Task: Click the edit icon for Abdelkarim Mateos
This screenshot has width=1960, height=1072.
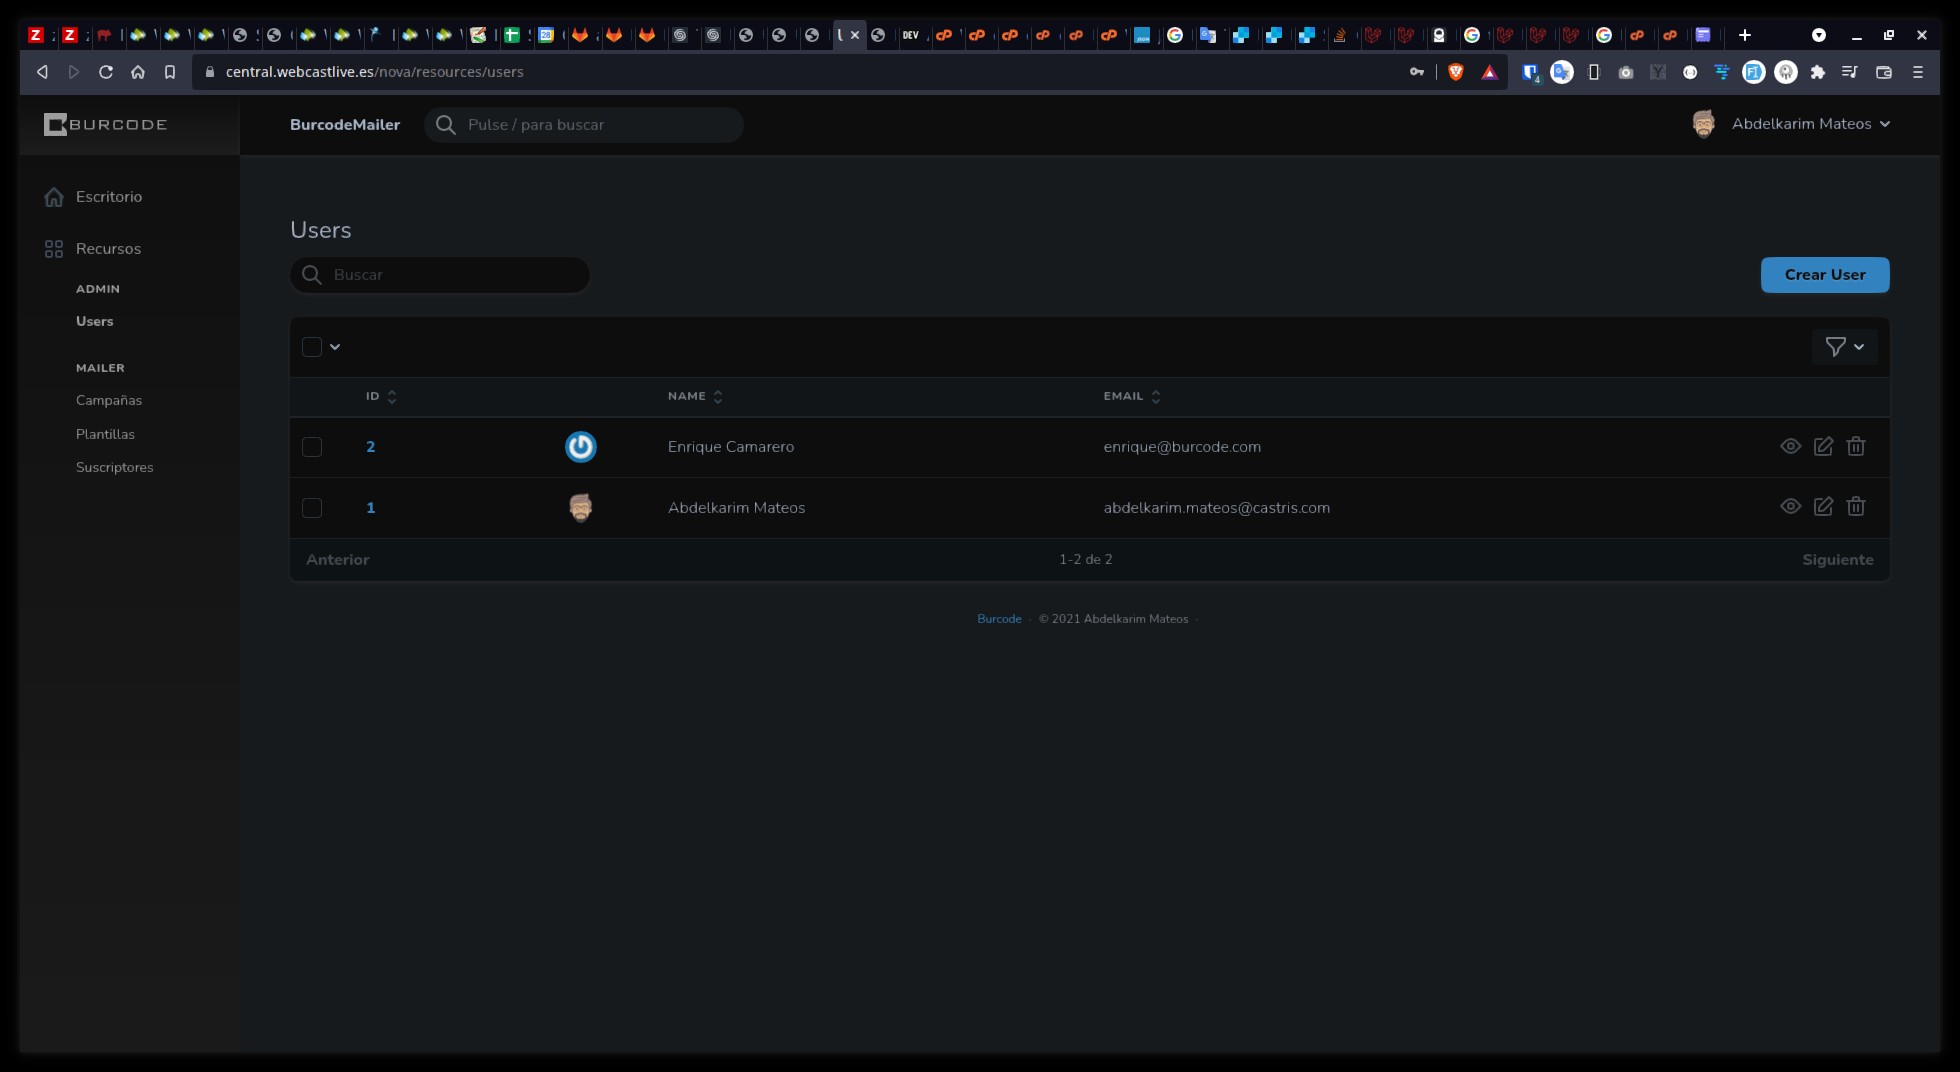Action: click(x=1823, y=507)
